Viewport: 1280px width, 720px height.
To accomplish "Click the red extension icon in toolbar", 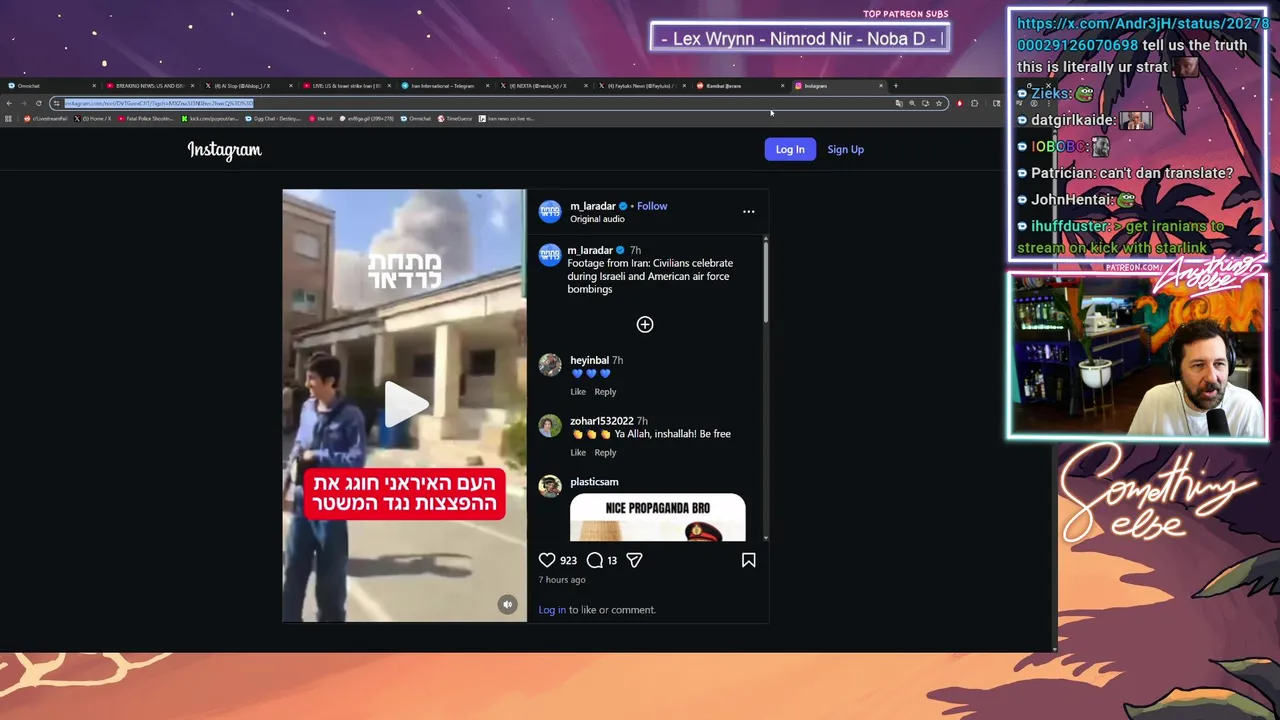I will (x=960, y=103).
